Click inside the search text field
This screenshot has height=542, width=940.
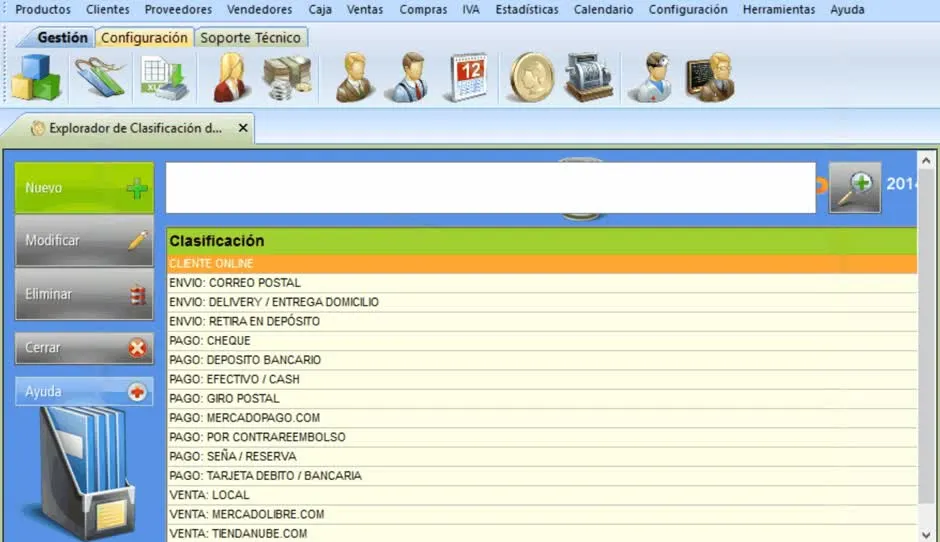[x=490, y=188]
